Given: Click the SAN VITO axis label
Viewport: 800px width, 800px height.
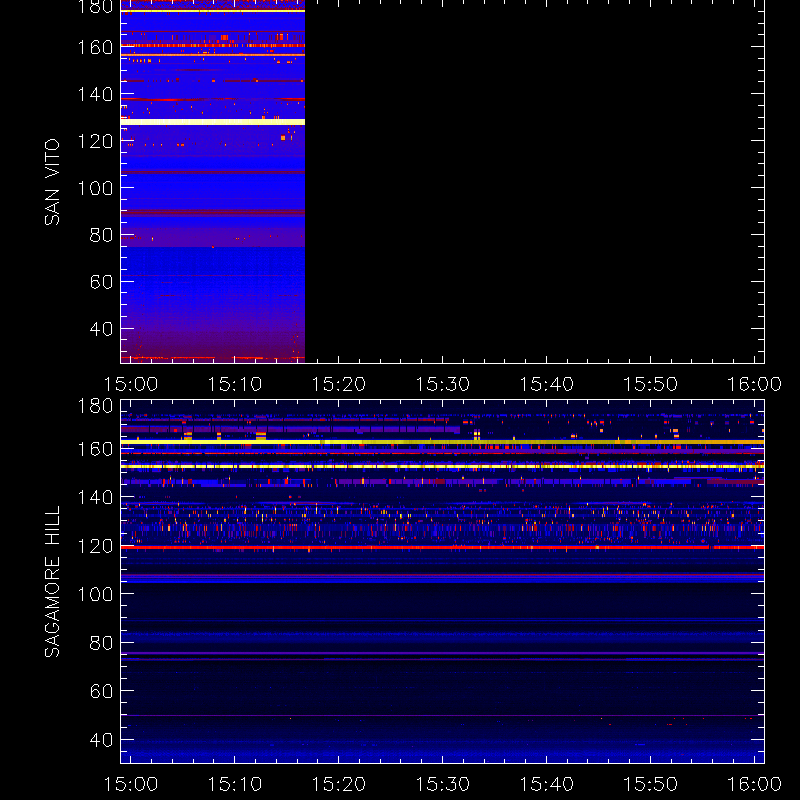Looking at the screenshot, I should click(x=52, y=182).
